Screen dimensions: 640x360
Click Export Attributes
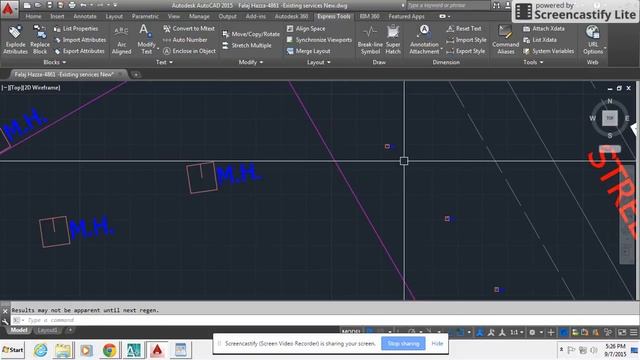point(80,51)
